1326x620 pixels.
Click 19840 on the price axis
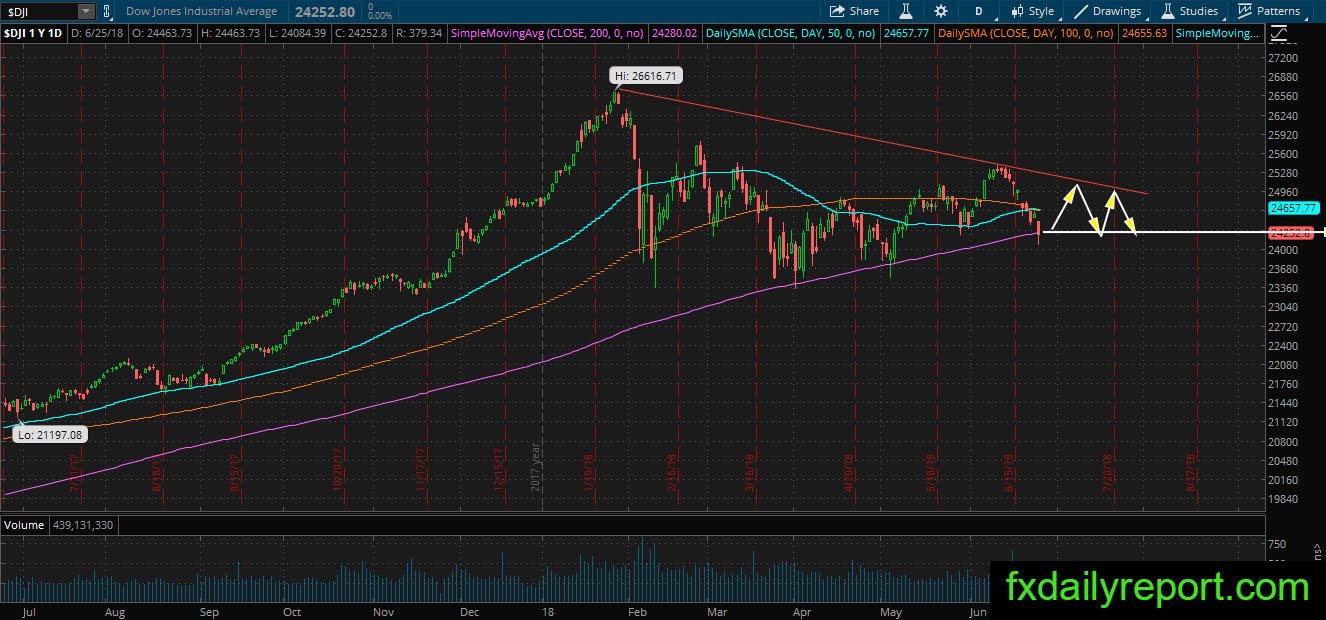1283,498
